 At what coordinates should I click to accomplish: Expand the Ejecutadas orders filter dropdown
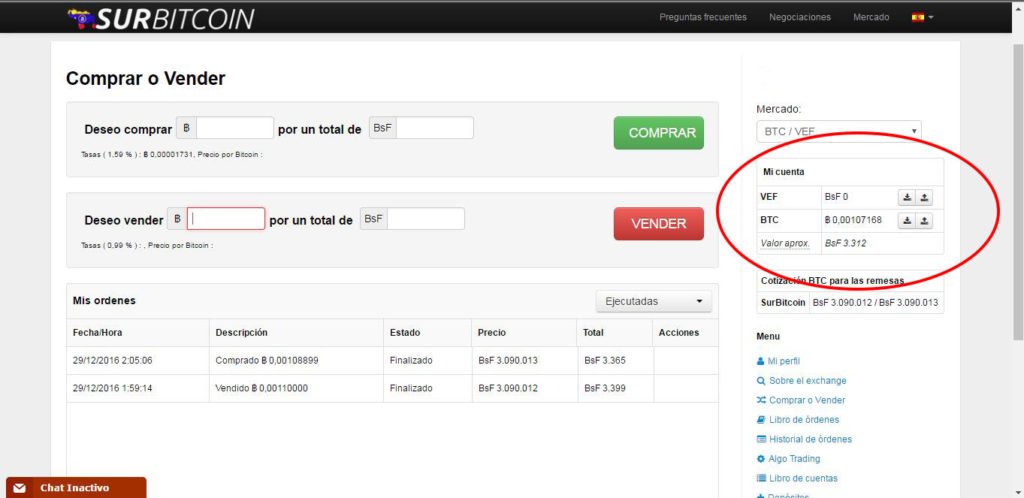coord(654,302)
